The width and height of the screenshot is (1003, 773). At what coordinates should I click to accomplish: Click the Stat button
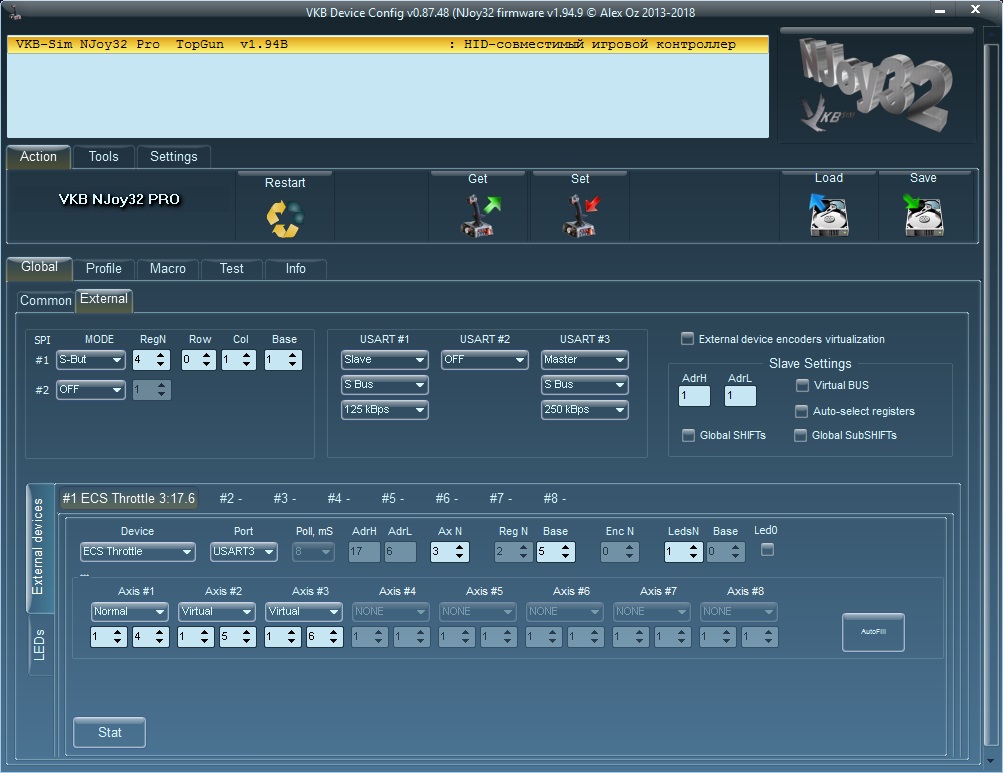click(109, 732)
